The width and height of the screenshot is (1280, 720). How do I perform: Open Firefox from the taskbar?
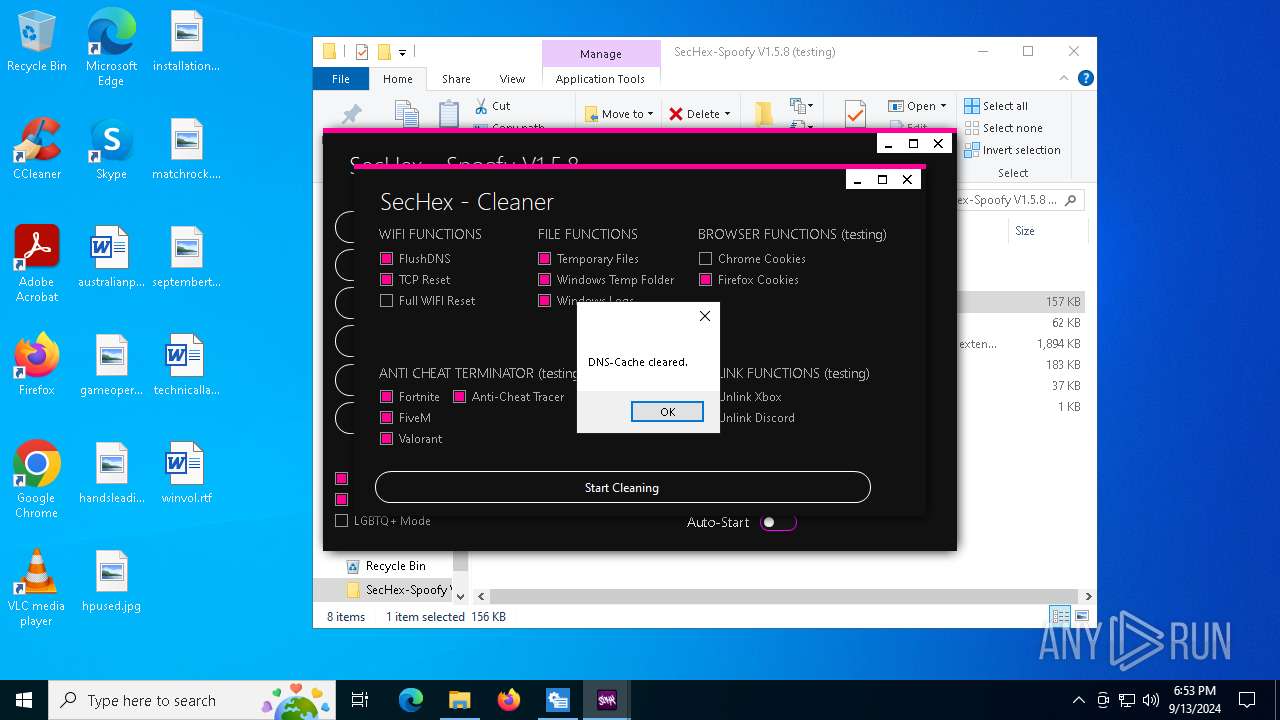click(x=509, y=700)
